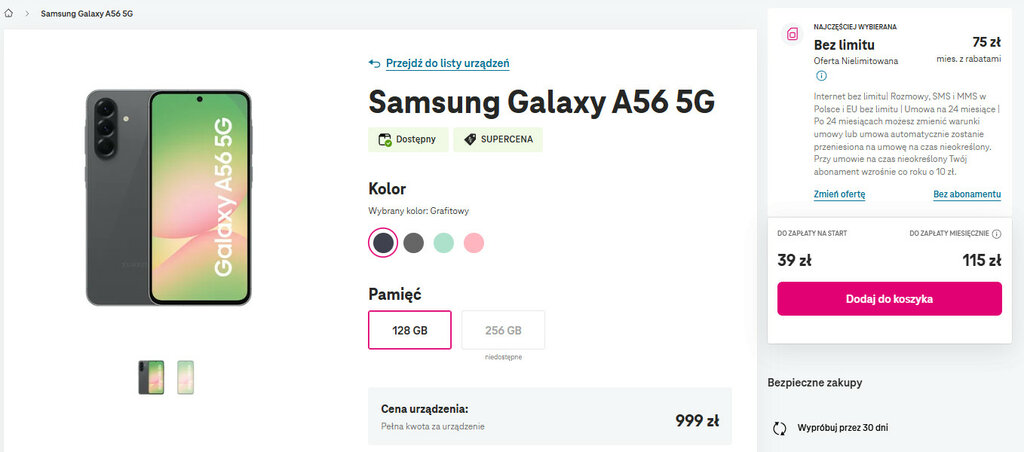Screen dimensions: 1024x452
Task: Select the unavailable 256 GB memory option
Action: [503, 330]
